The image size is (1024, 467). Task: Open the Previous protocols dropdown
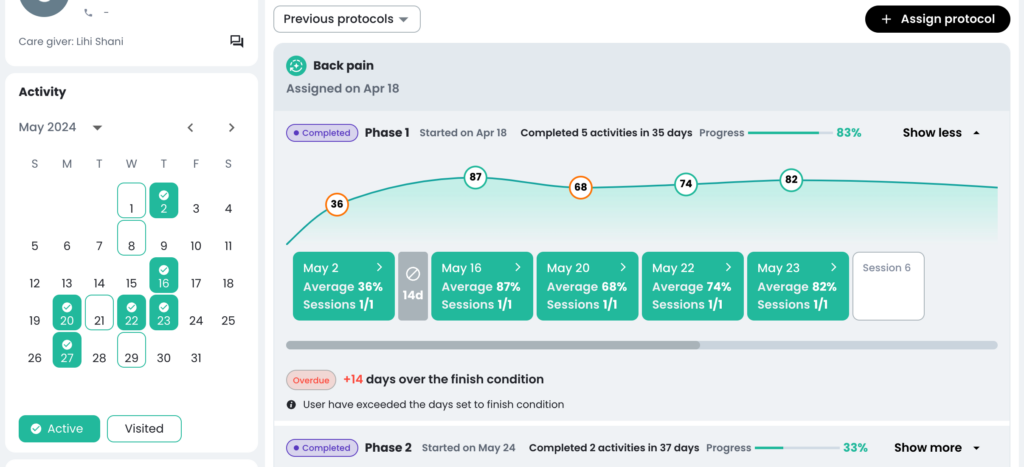coord(347,19)
